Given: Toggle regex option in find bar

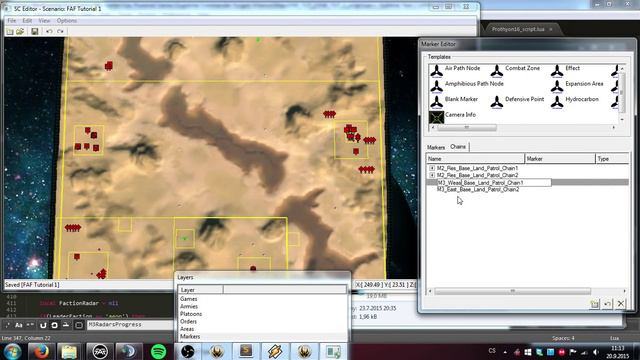Looking at the screenshot, I should coord(8,325).
